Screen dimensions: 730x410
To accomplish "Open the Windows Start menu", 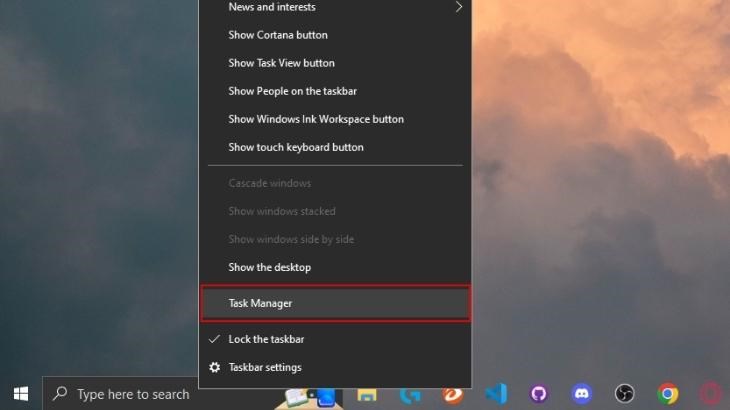I will (x=21, y=394).
